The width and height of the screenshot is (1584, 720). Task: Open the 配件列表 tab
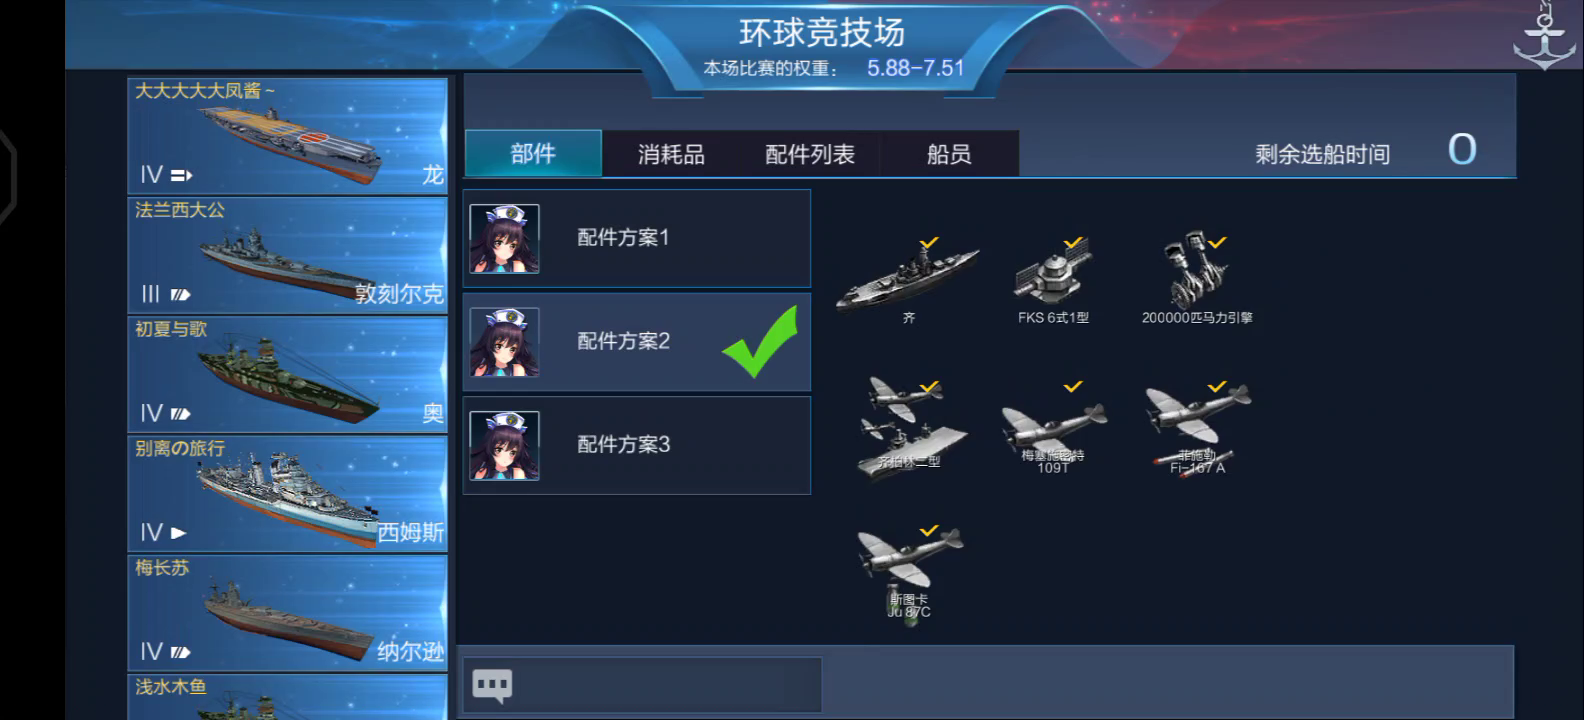(x=810, y=154)
